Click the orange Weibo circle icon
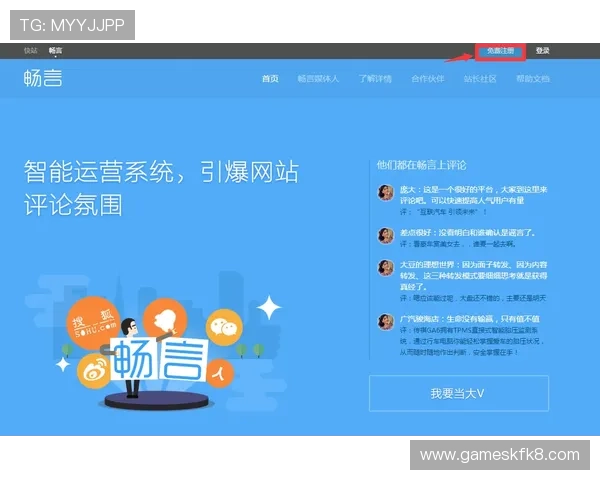This screenshot has height=480, width=600. pos(93,371)
